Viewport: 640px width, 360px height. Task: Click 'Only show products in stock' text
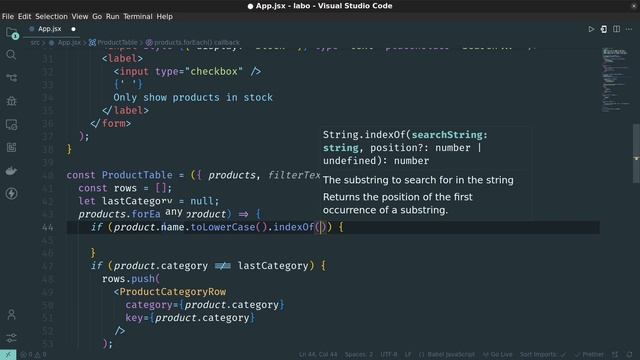193,98
